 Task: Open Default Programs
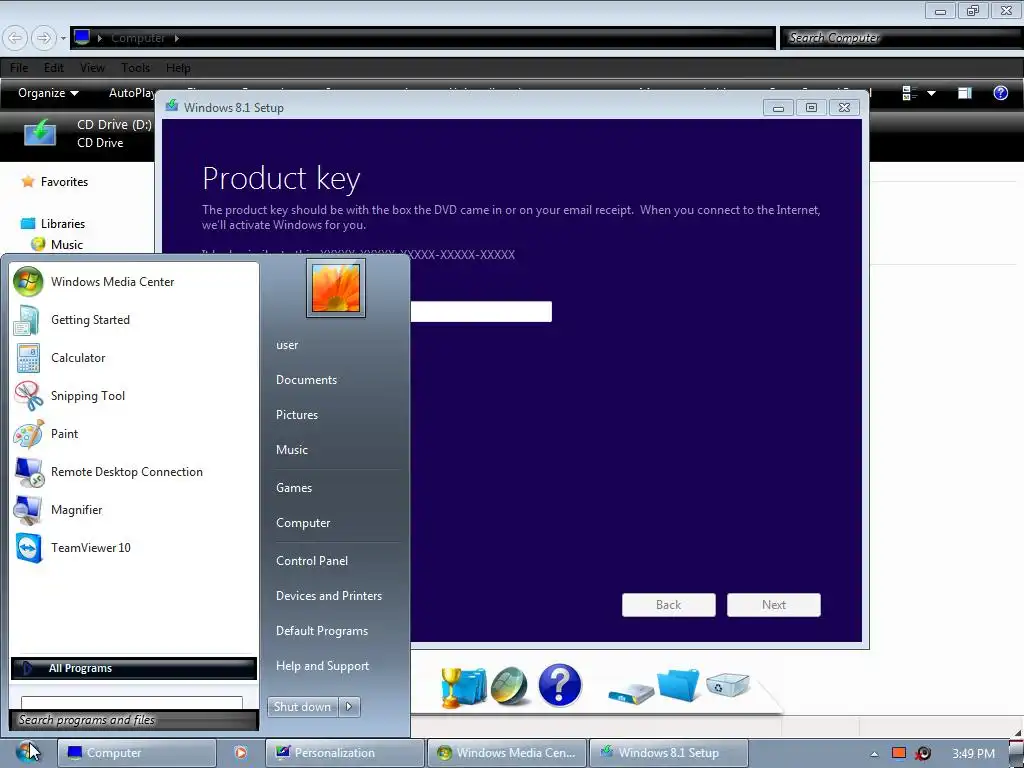point(322,631)
